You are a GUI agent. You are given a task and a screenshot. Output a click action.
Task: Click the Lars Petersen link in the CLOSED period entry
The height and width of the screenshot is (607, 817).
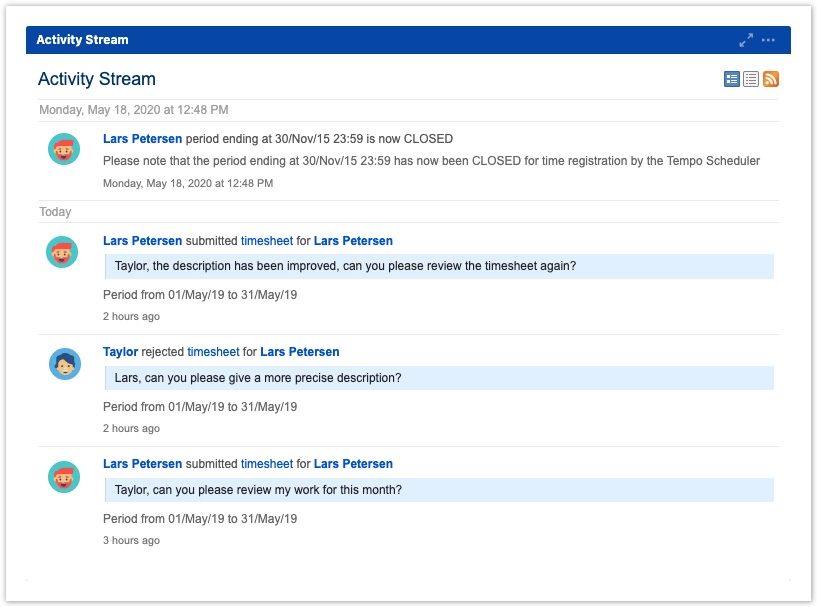[142, 139]
